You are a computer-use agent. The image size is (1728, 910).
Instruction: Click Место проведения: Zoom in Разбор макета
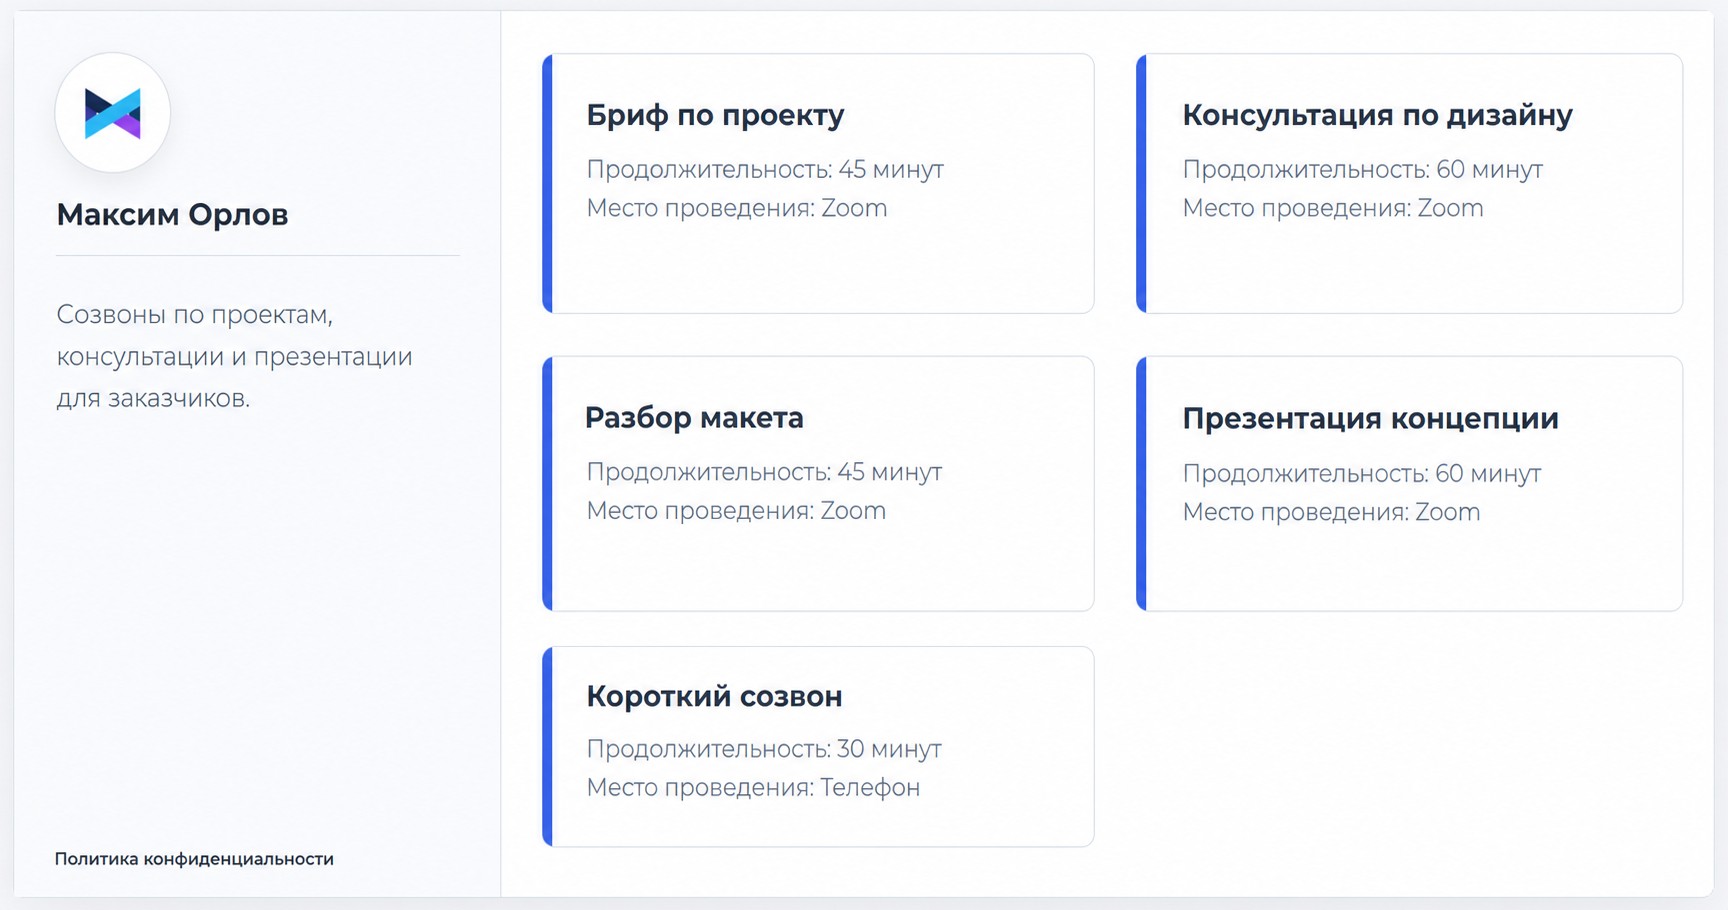pos(736,511)
